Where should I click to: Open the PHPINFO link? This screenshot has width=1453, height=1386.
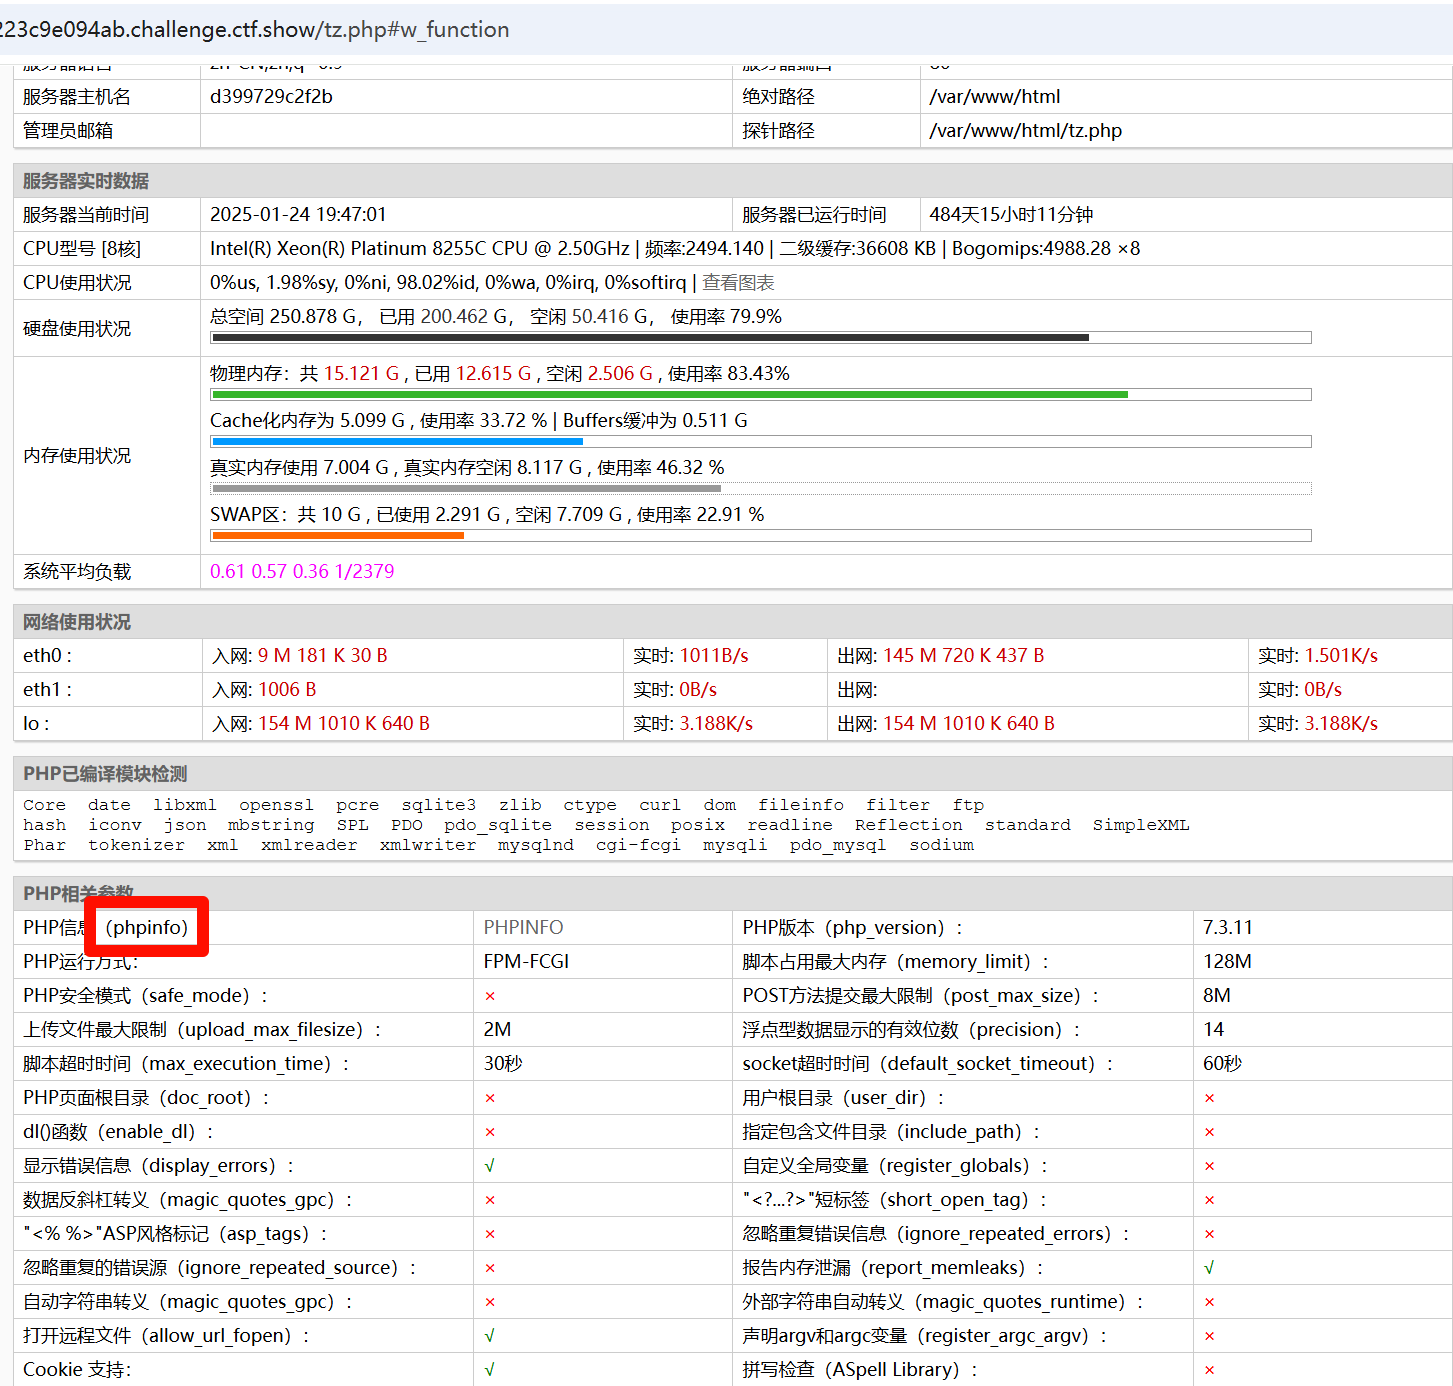(x=523, y=928)
